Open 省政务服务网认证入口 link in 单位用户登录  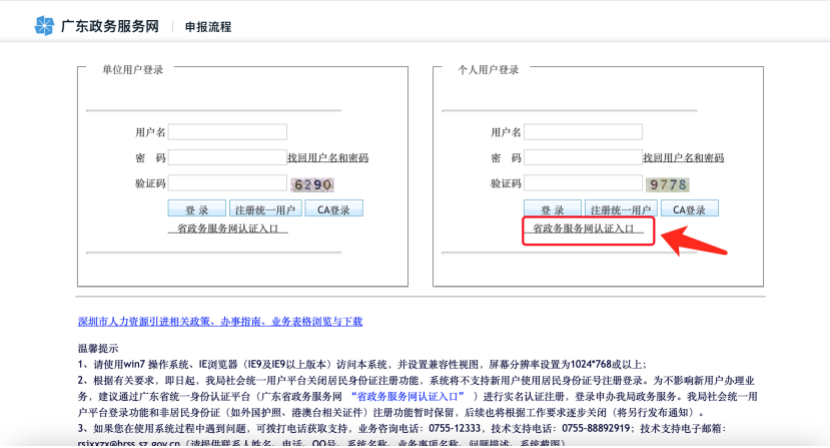(x=228, y=229)
